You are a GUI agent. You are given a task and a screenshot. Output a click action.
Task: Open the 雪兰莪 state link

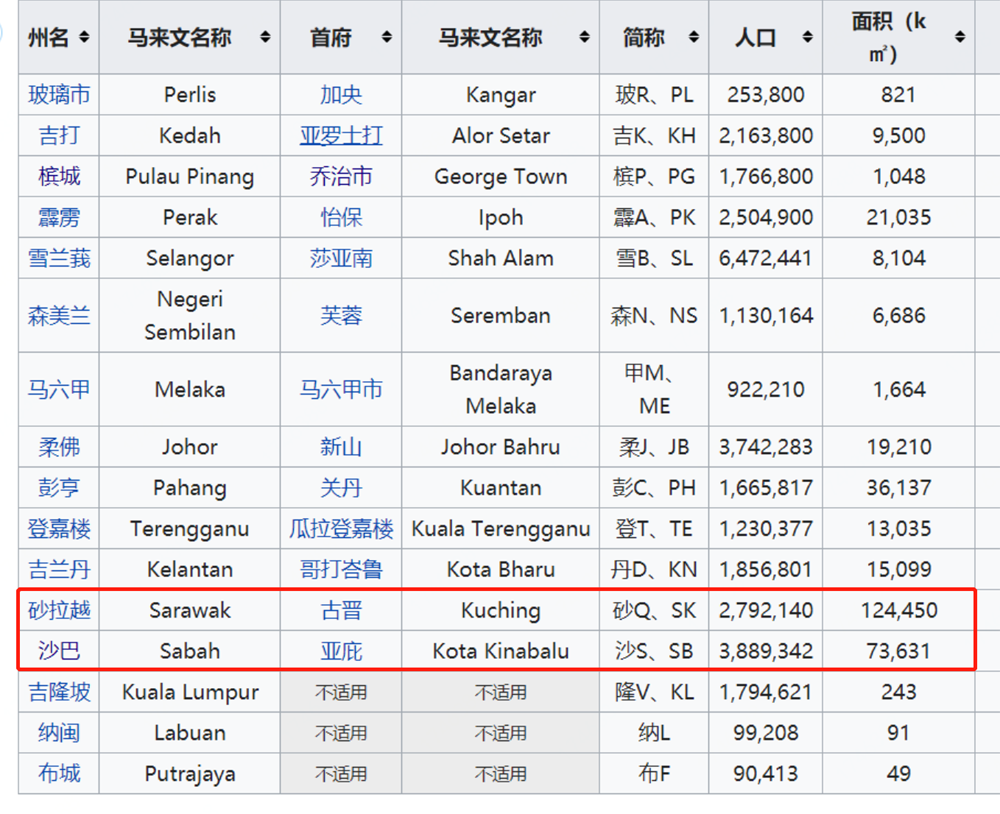tap(59, 258)
